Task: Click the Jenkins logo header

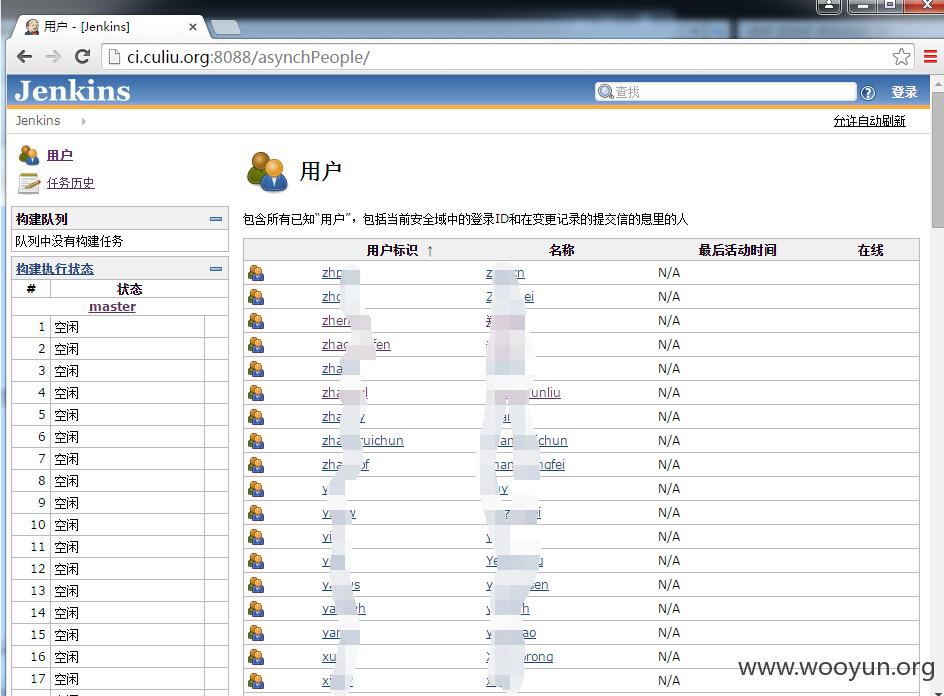Action: pos(72,91)
